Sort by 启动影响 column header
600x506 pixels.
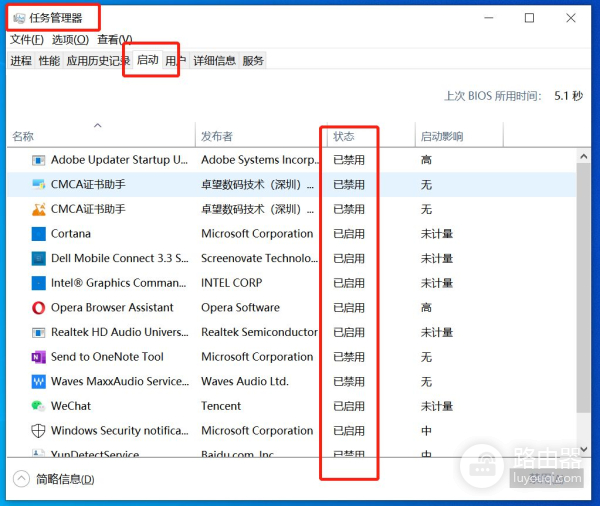(x=441, y=136)
